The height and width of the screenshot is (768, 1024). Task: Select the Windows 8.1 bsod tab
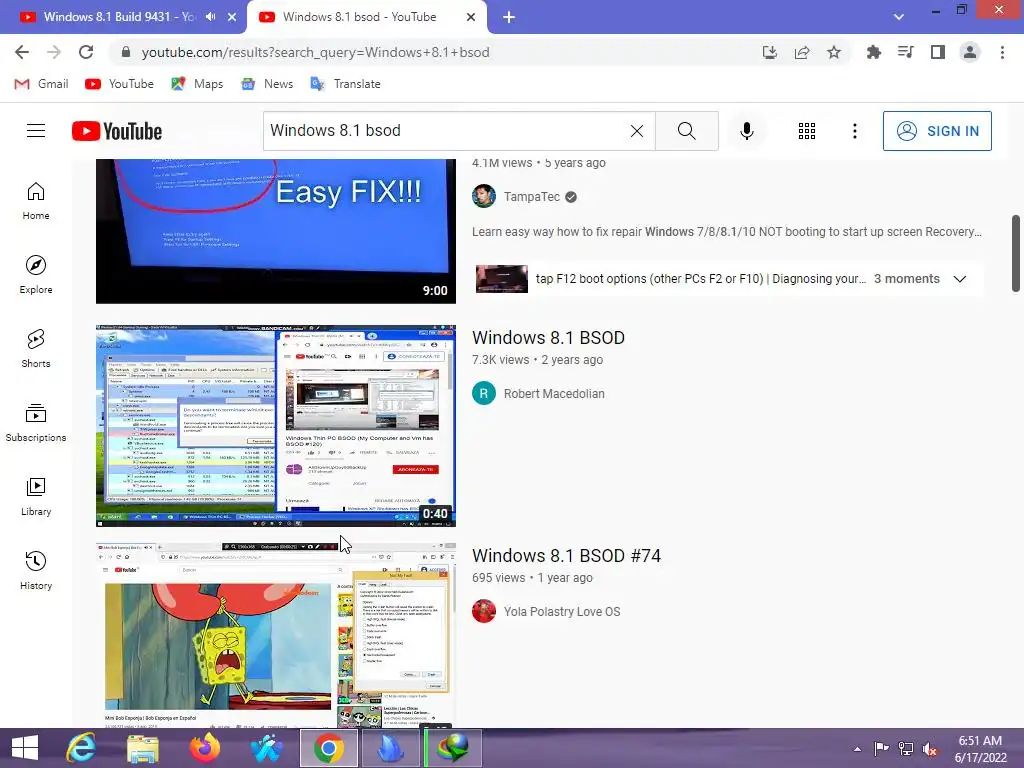[359, 17]
